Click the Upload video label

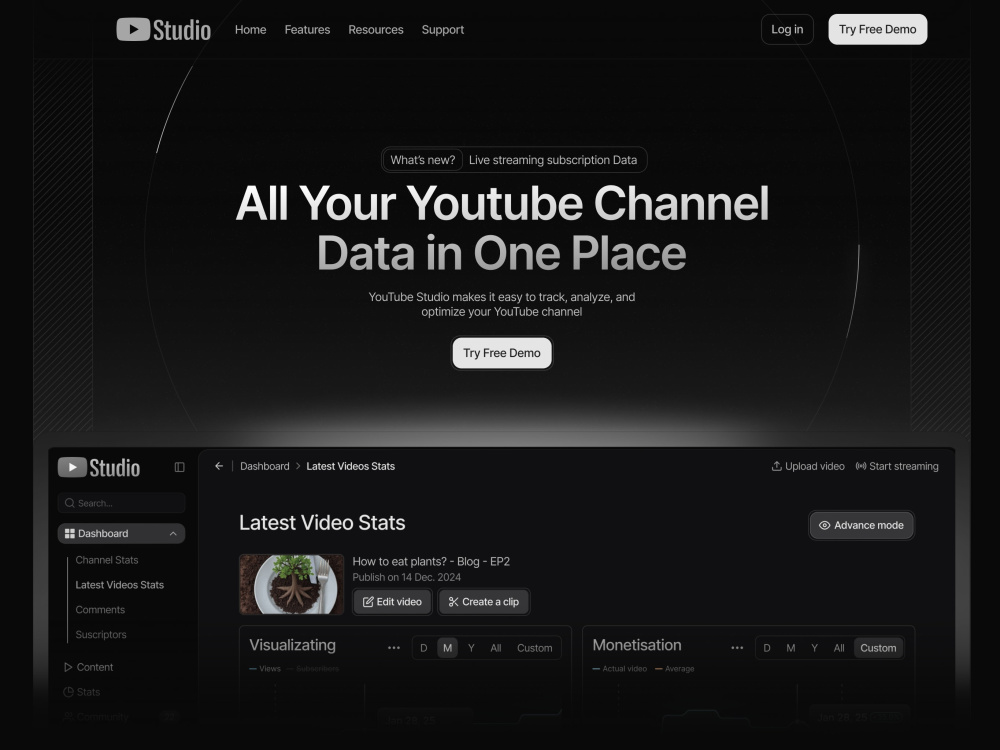pos(814,466)
